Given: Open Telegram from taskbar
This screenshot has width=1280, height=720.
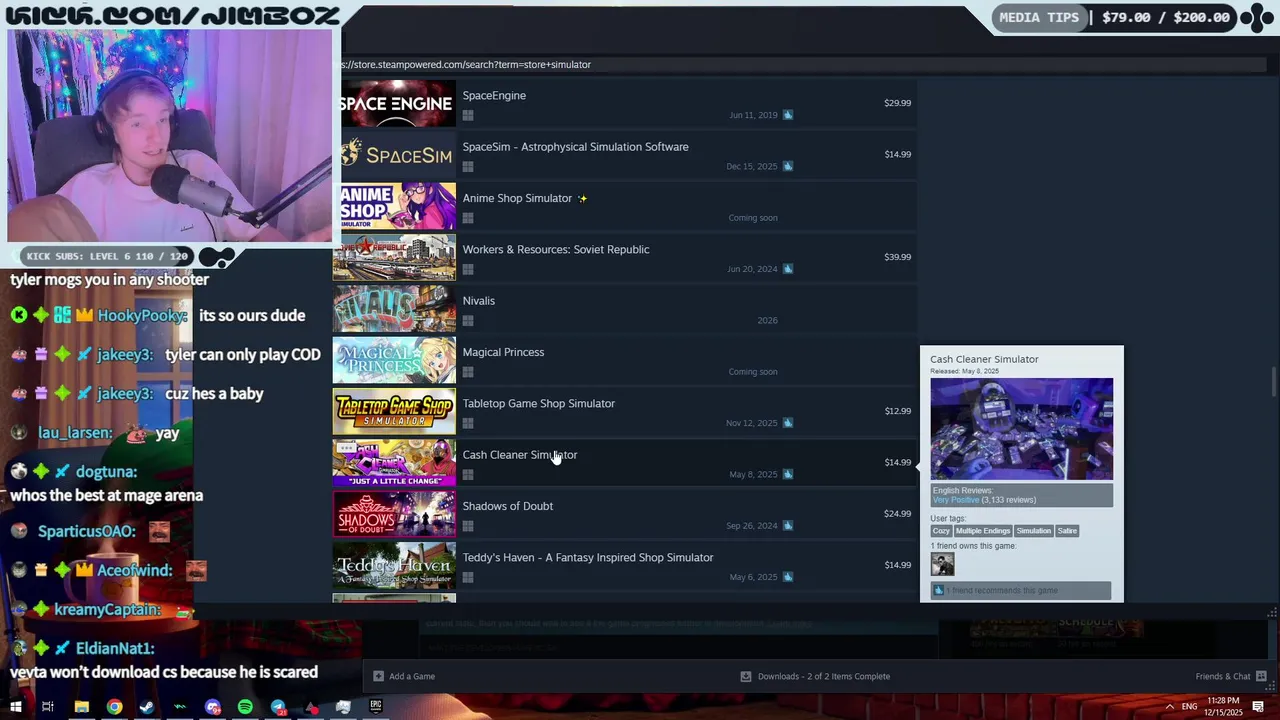Looking at the screenshot, I should coord(278,707).
